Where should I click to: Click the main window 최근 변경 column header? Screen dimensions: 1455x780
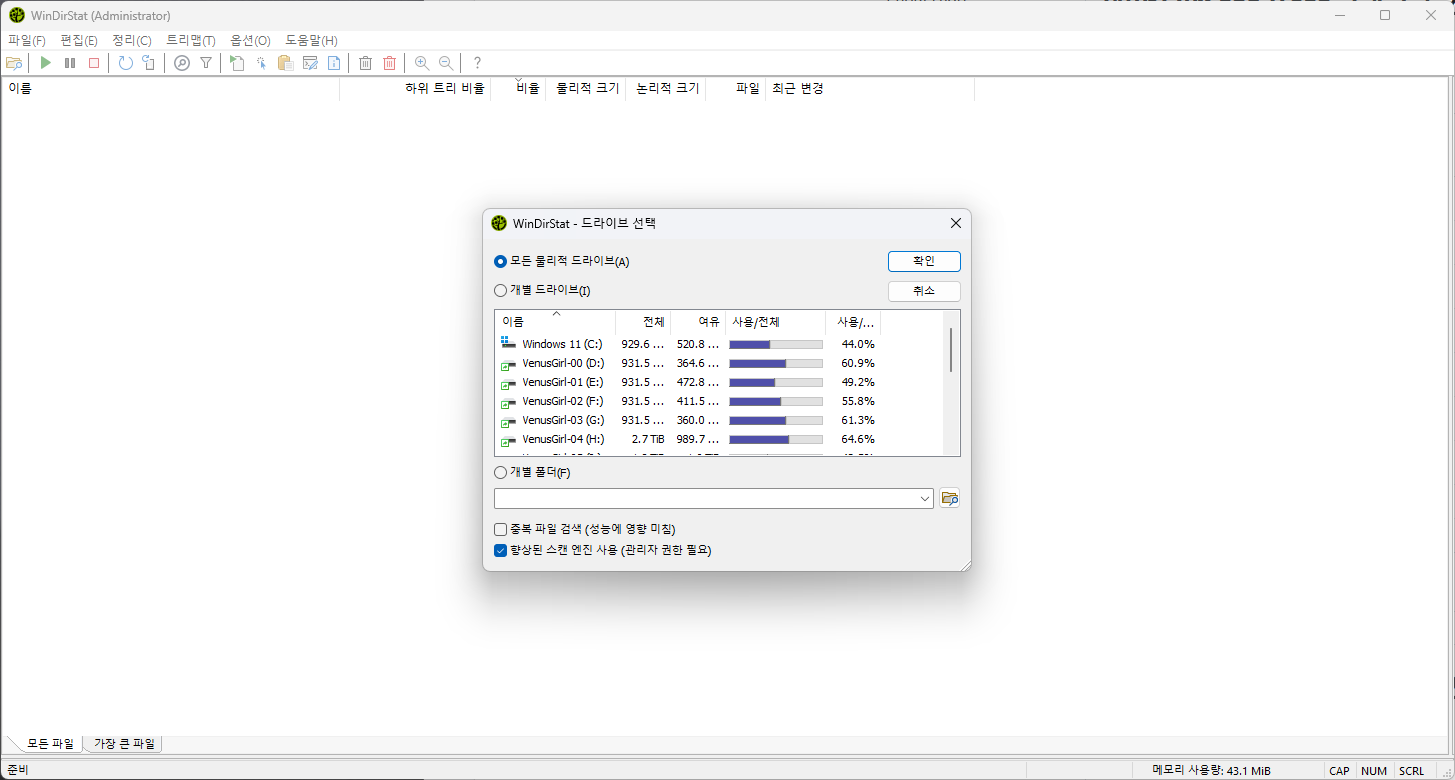point(870,88)
